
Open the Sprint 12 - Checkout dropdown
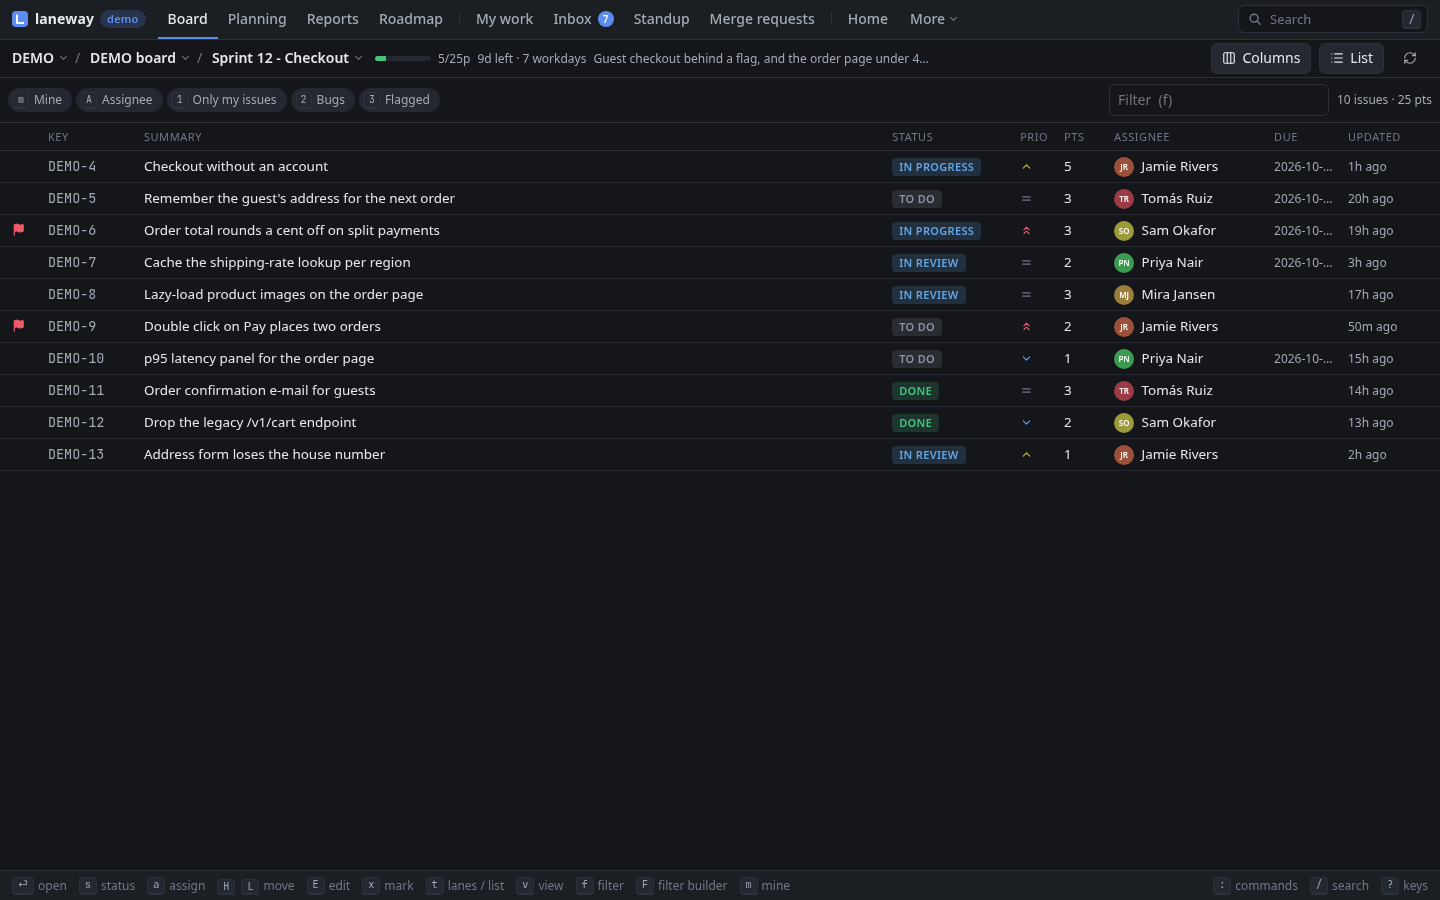click(287, 58)
